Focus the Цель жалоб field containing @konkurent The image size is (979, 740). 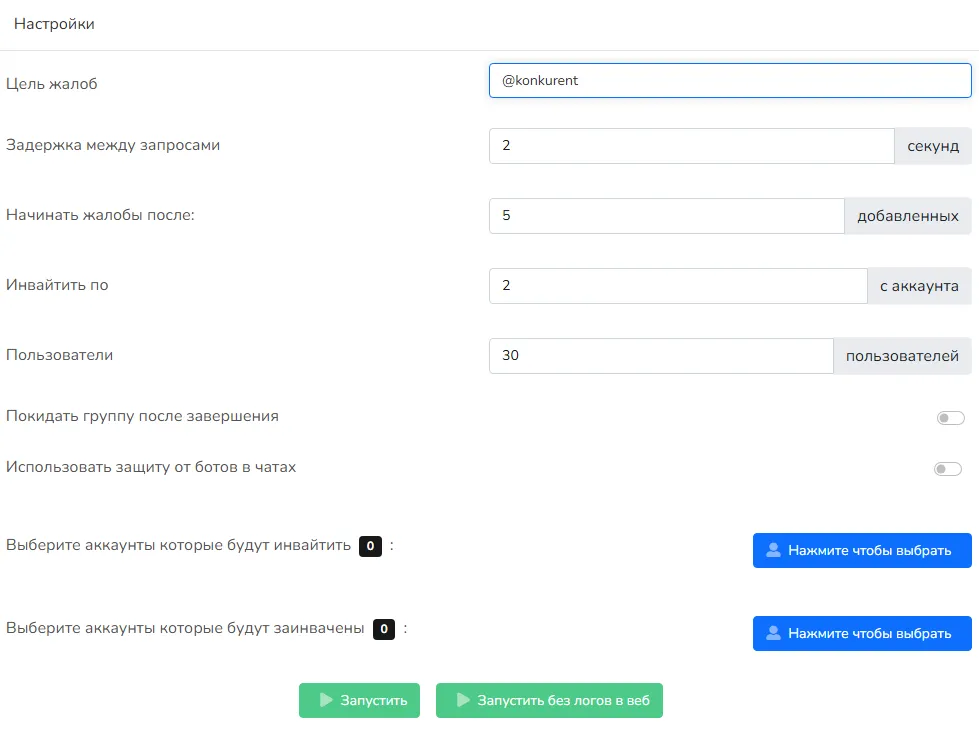click(x=730, y=81)
